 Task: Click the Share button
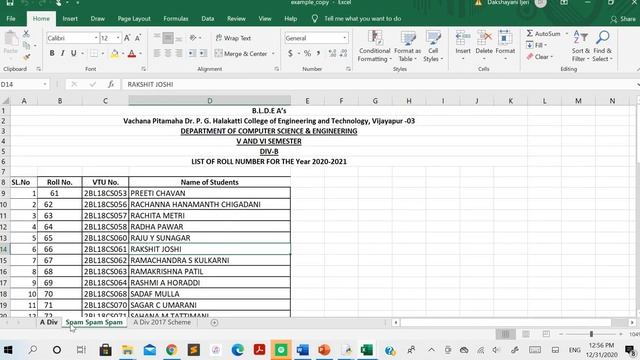(x=623, y=19)
